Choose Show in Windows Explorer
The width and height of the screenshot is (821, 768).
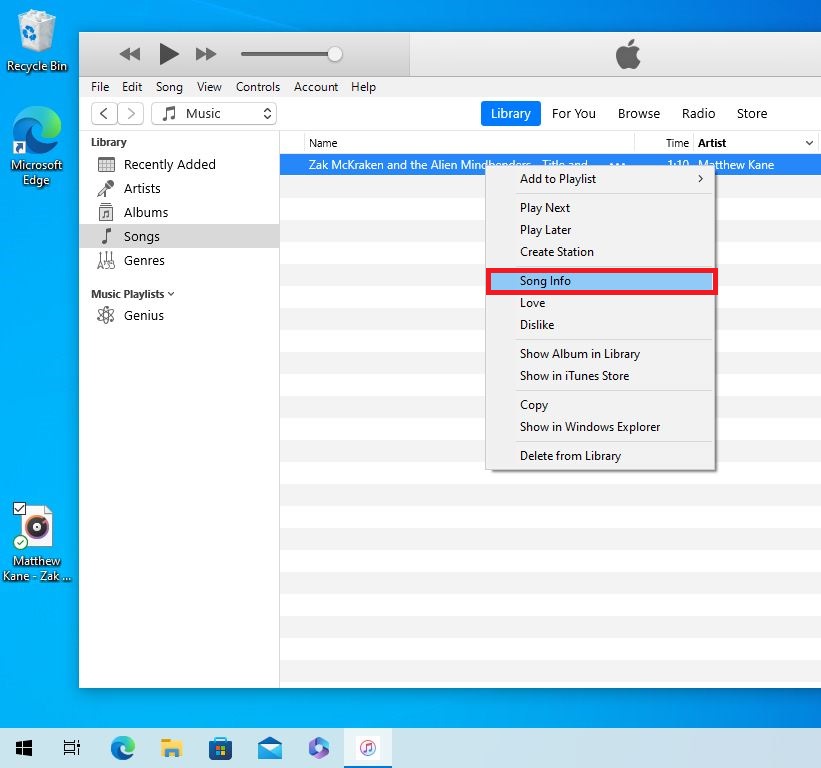[x=601, y=427]
